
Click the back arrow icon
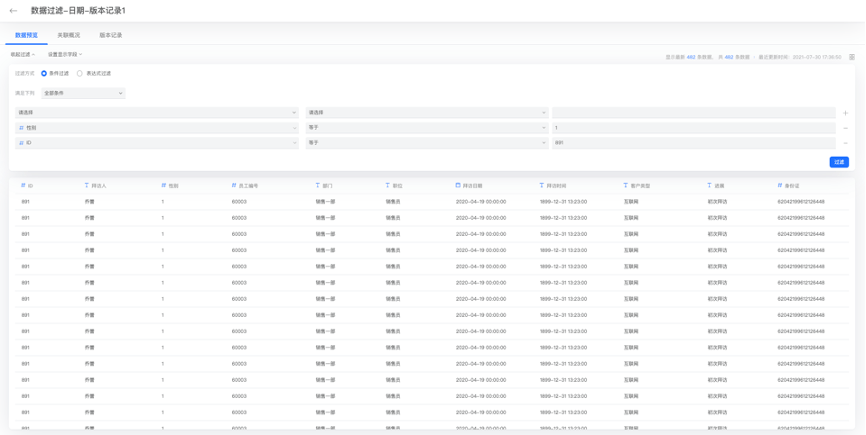tap(13, 11)
